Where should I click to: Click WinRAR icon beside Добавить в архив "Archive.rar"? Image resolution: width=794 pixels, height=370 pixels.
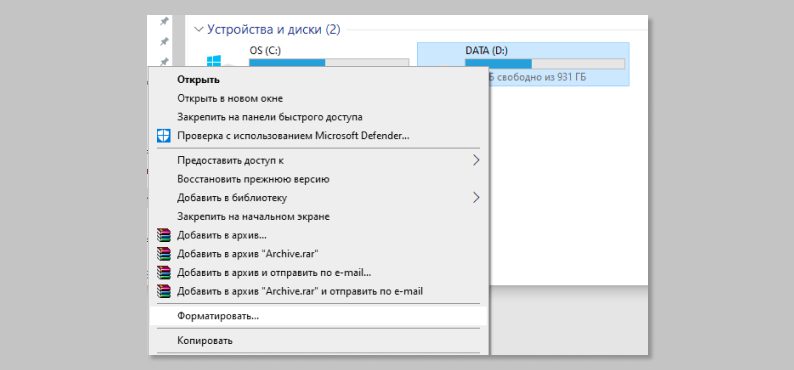pos(164,254)
